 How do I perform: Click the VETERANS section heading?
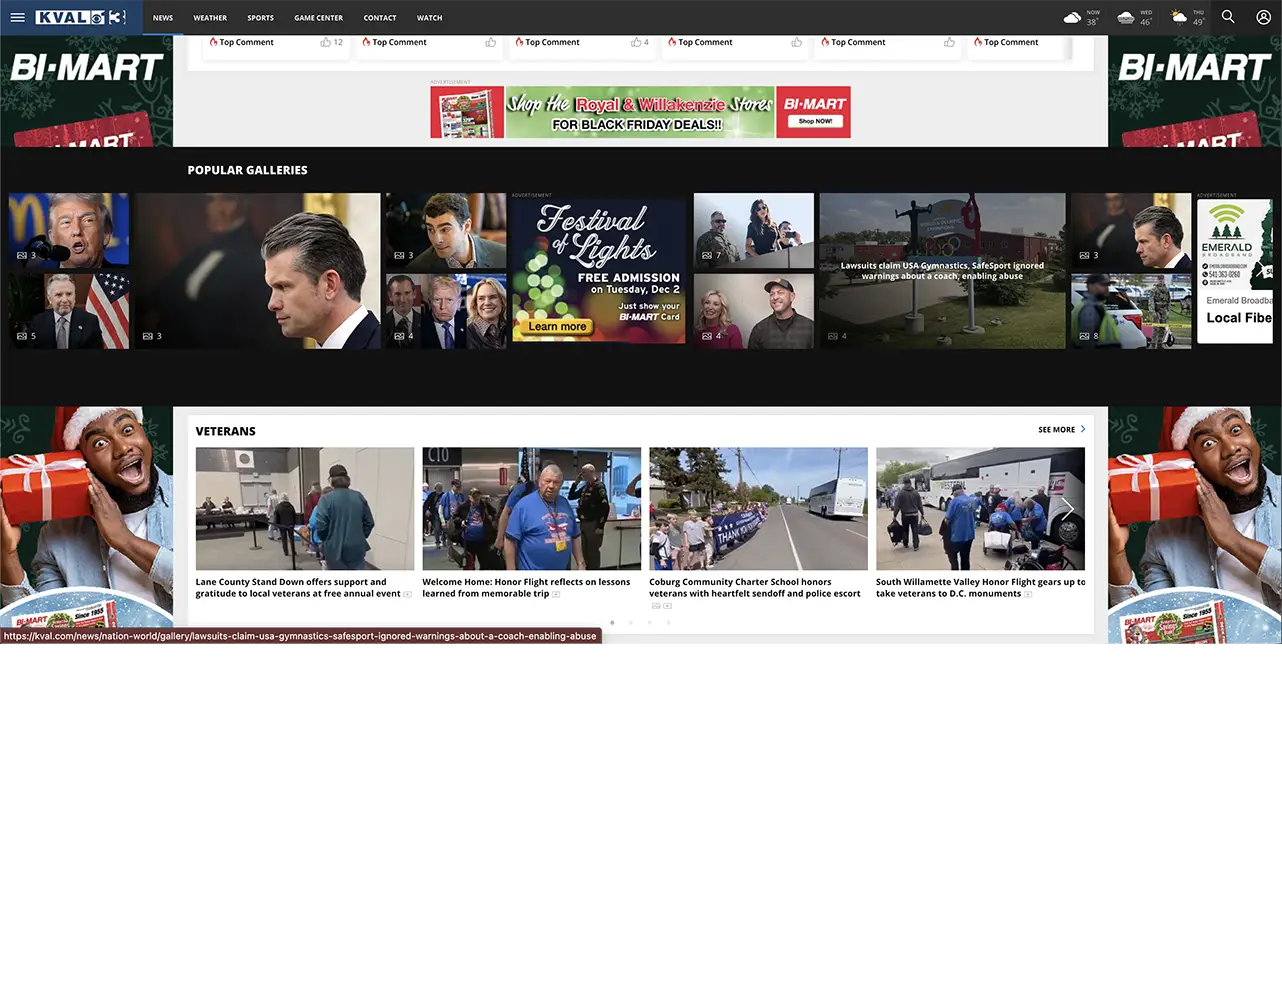coord(225,431)
